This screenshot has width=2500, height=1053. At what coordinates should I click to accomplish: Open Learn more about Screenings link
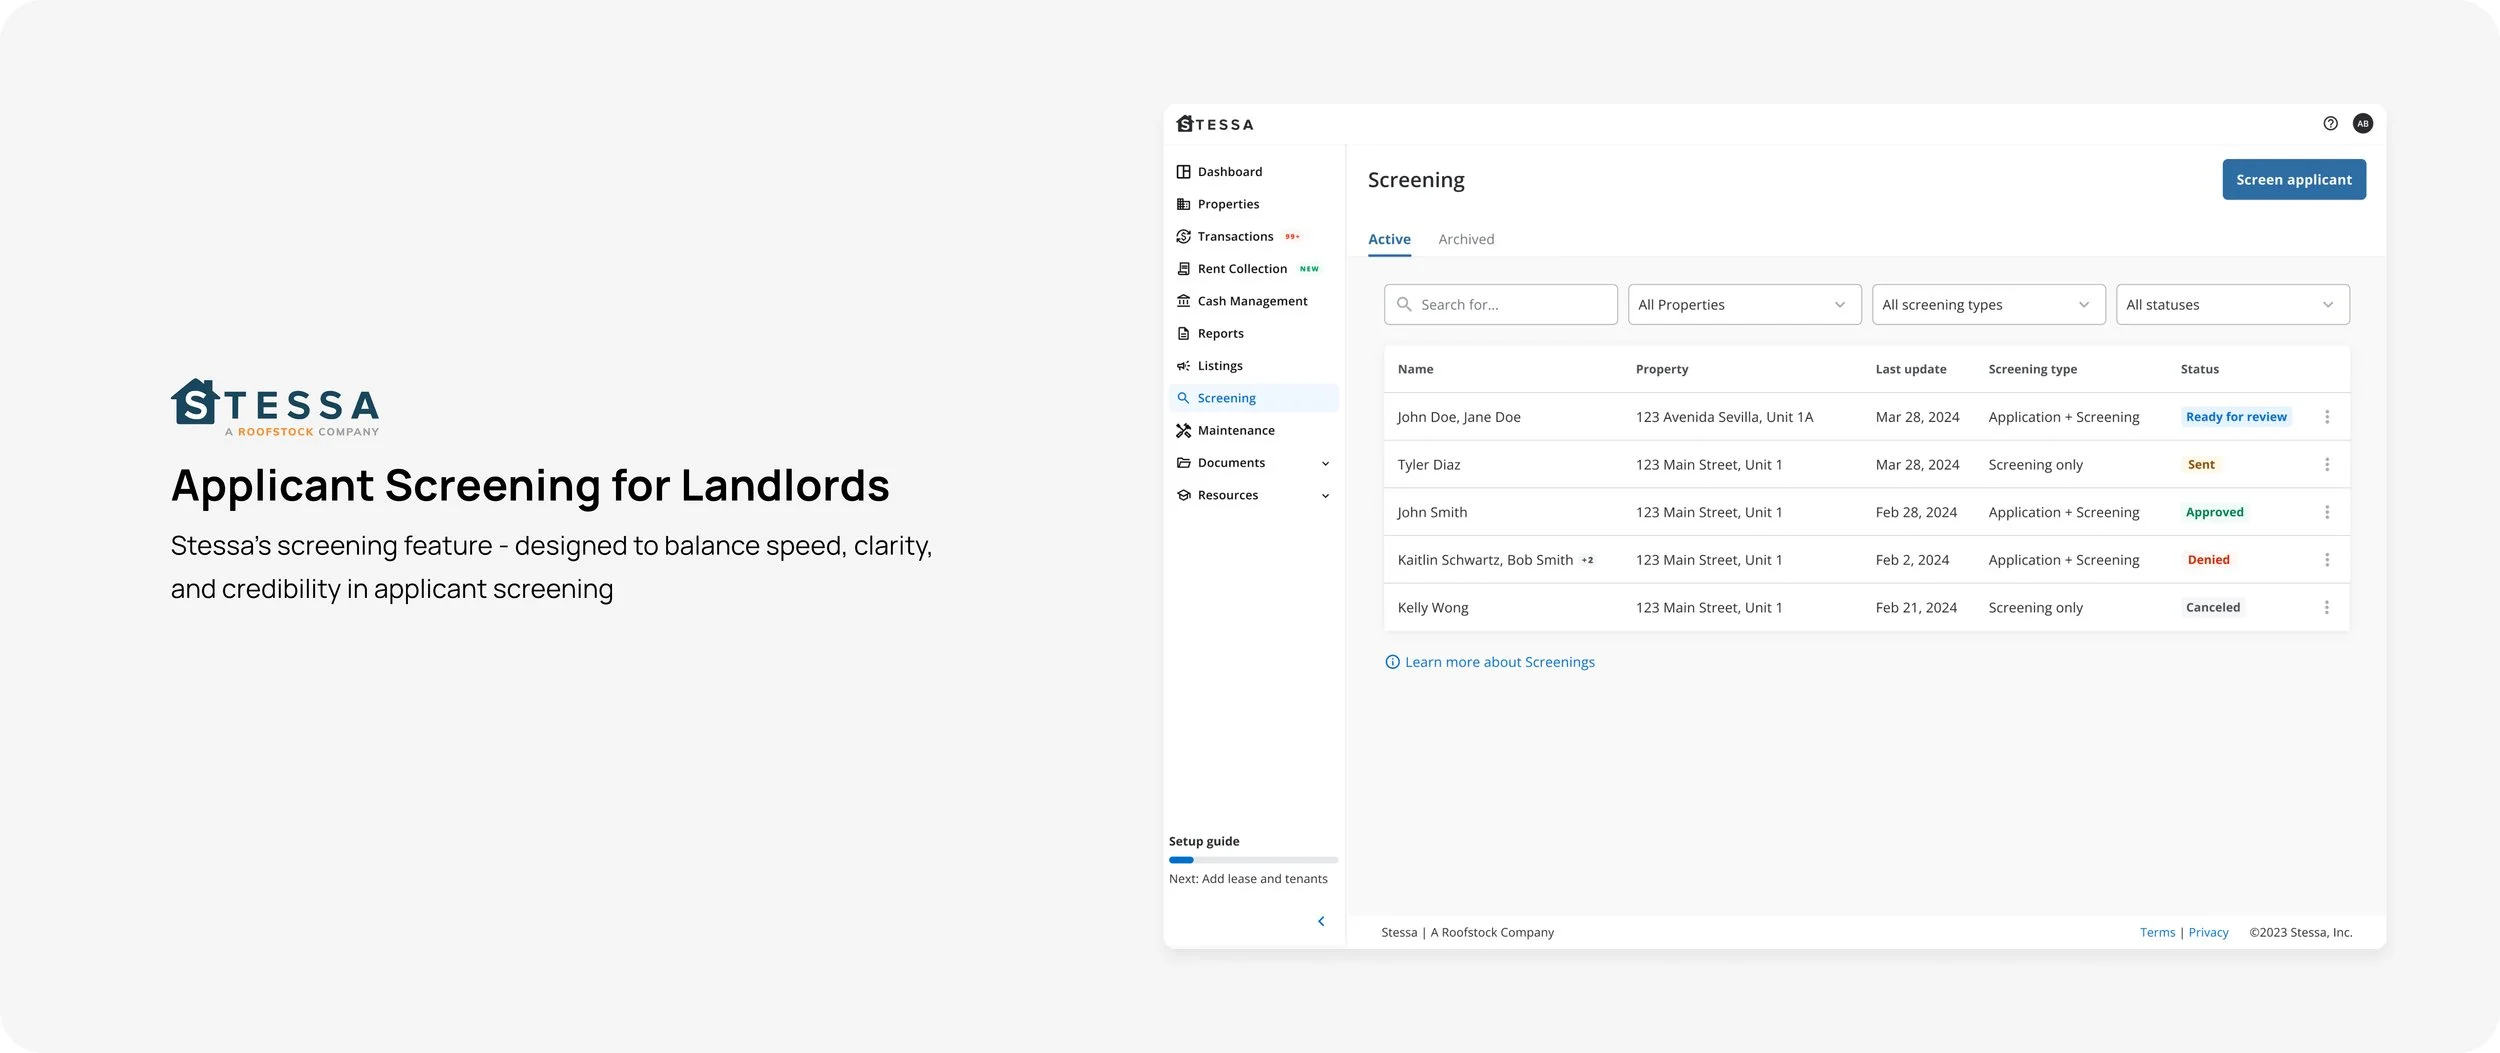click(1499, 662)
